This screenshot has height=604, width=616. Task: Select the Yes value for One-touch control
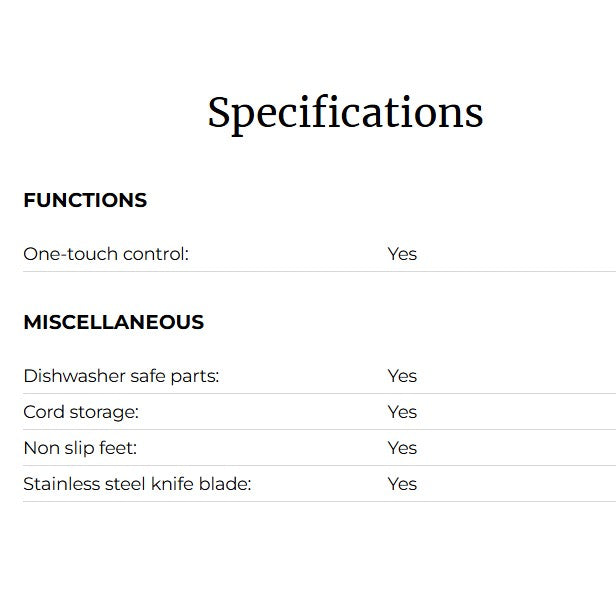click(x=402, y=254)
